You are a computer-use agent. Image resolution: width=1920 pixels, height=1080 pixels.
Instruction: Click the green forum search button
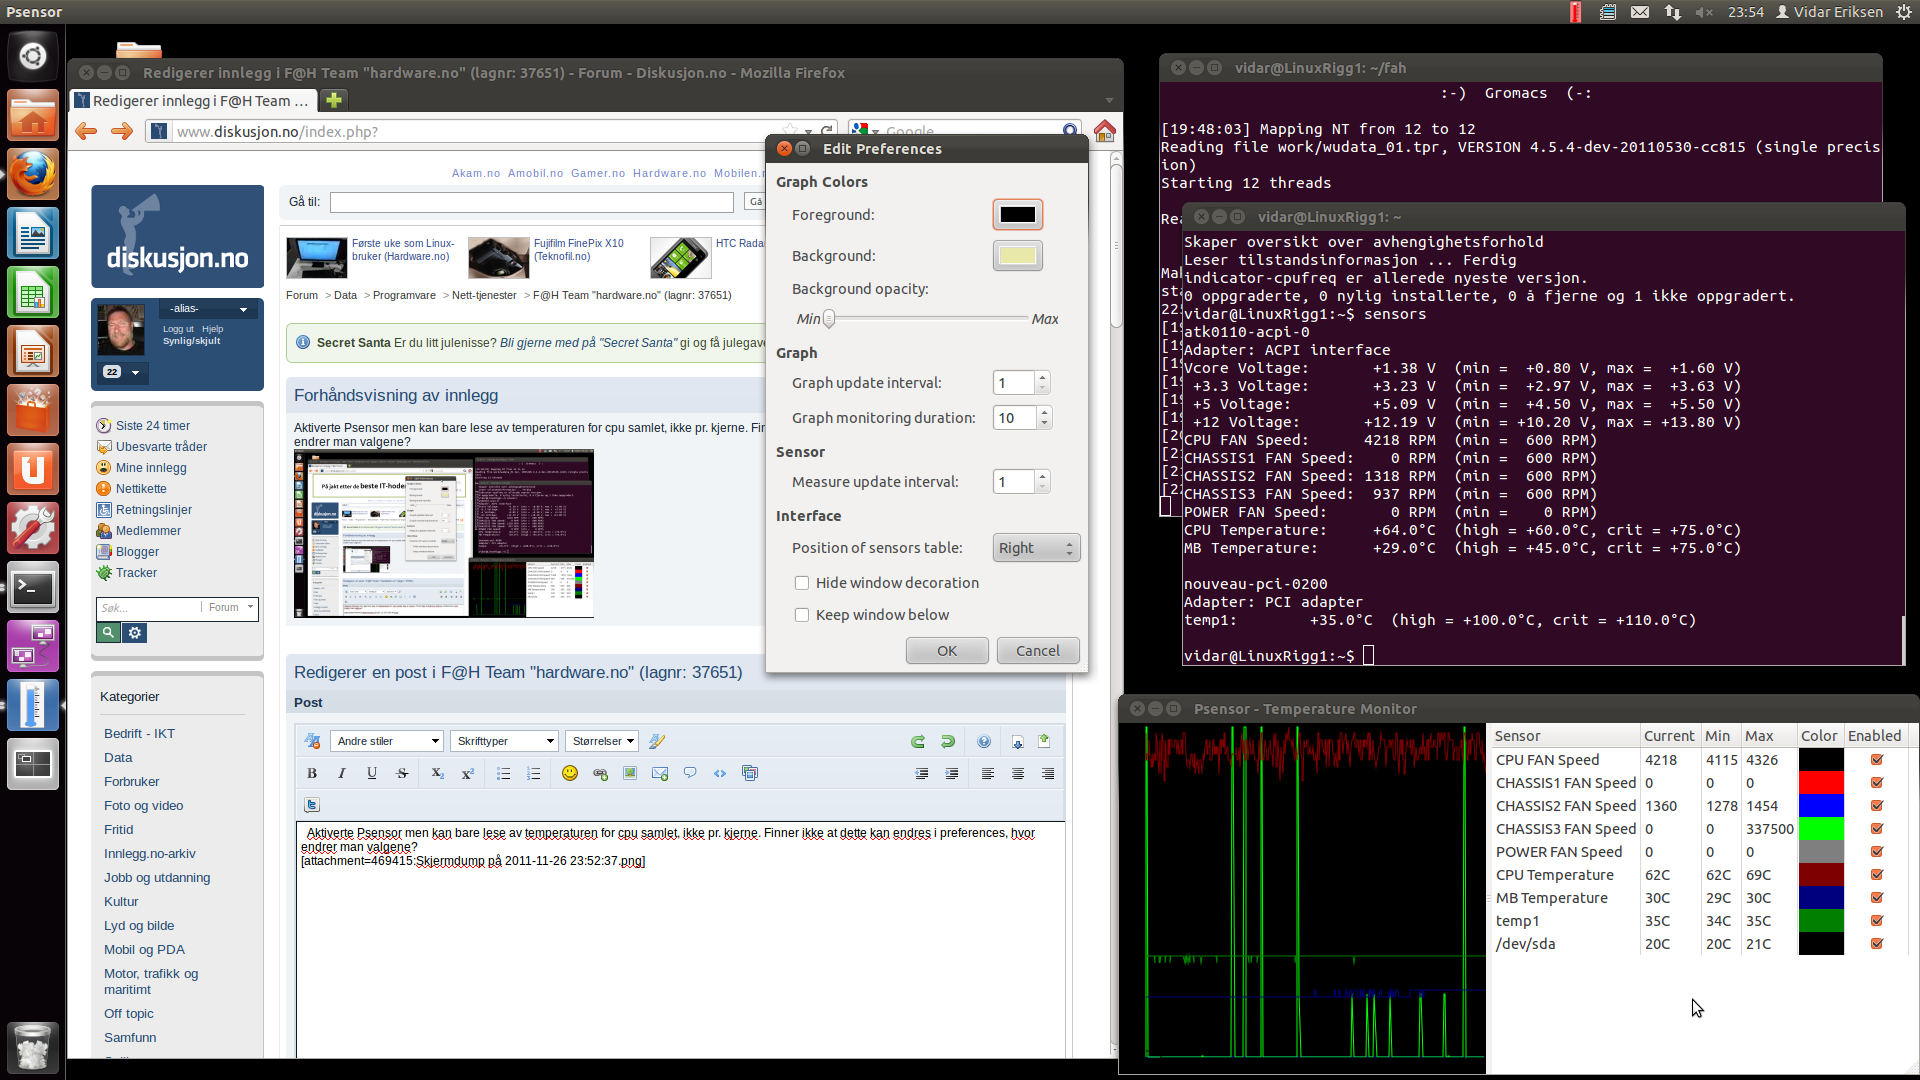pyautogui.click(x=108, y=632)
